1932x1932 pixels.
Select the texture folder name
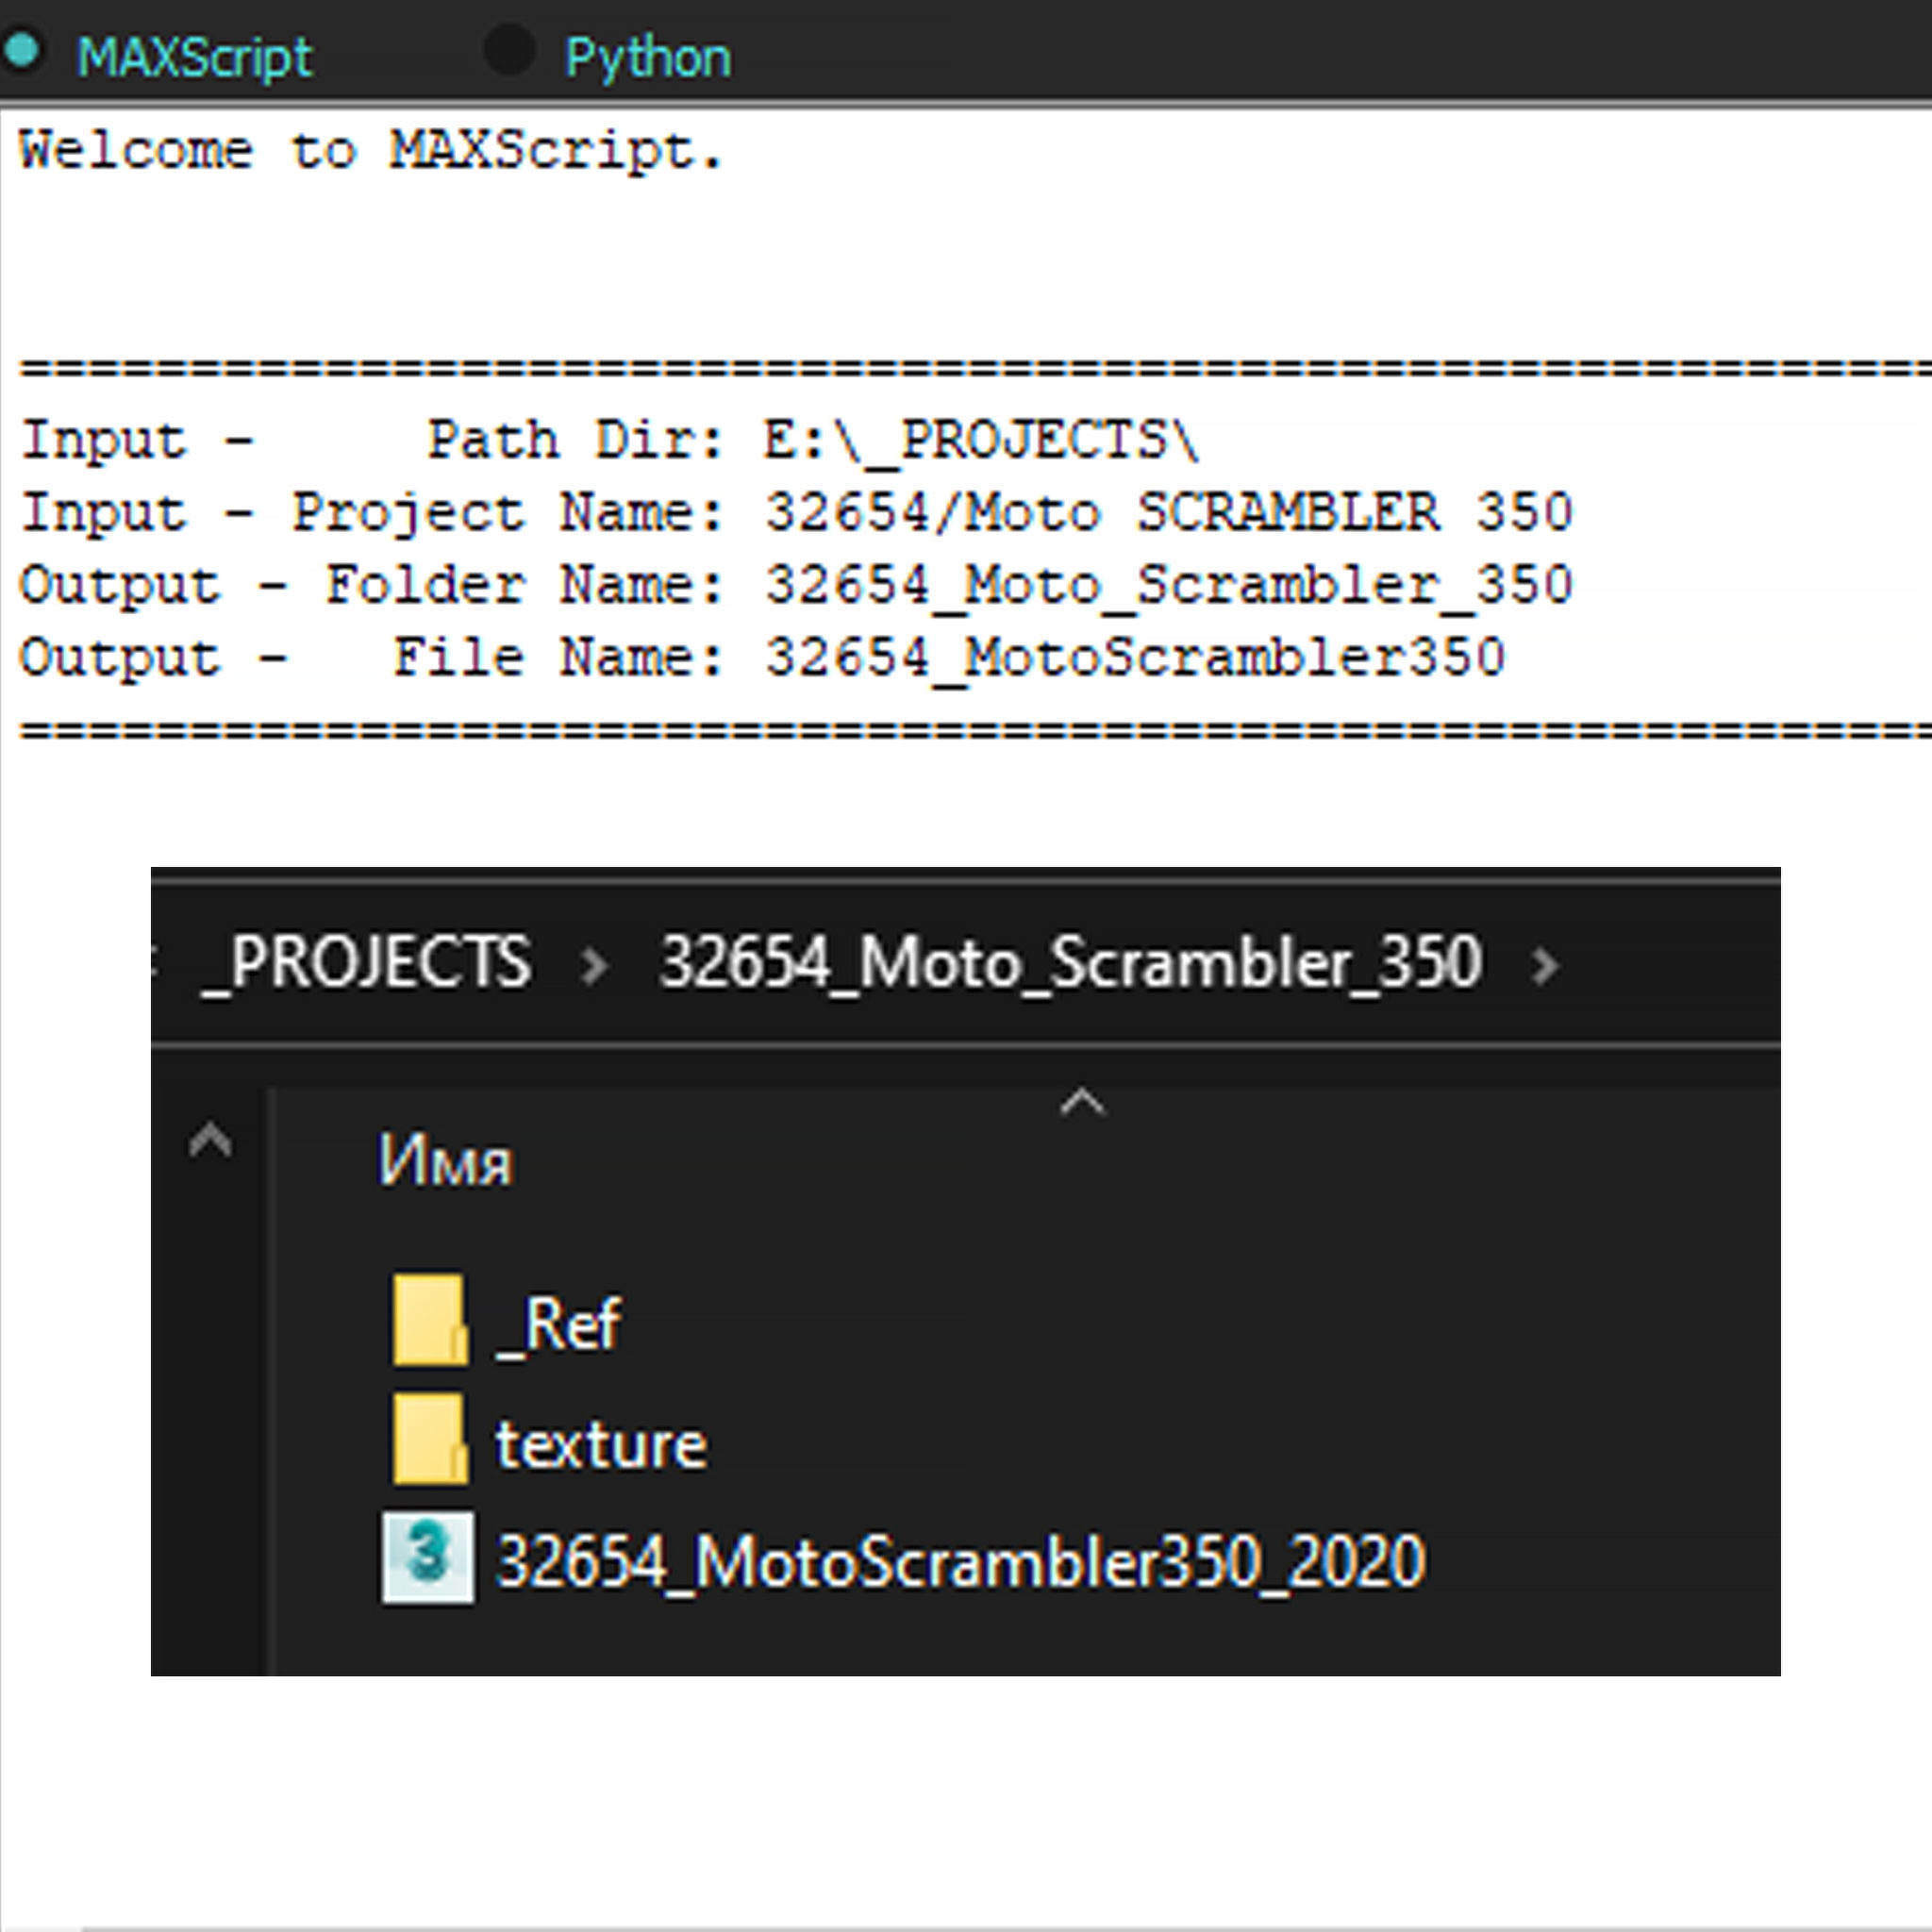coord(602,1445)
